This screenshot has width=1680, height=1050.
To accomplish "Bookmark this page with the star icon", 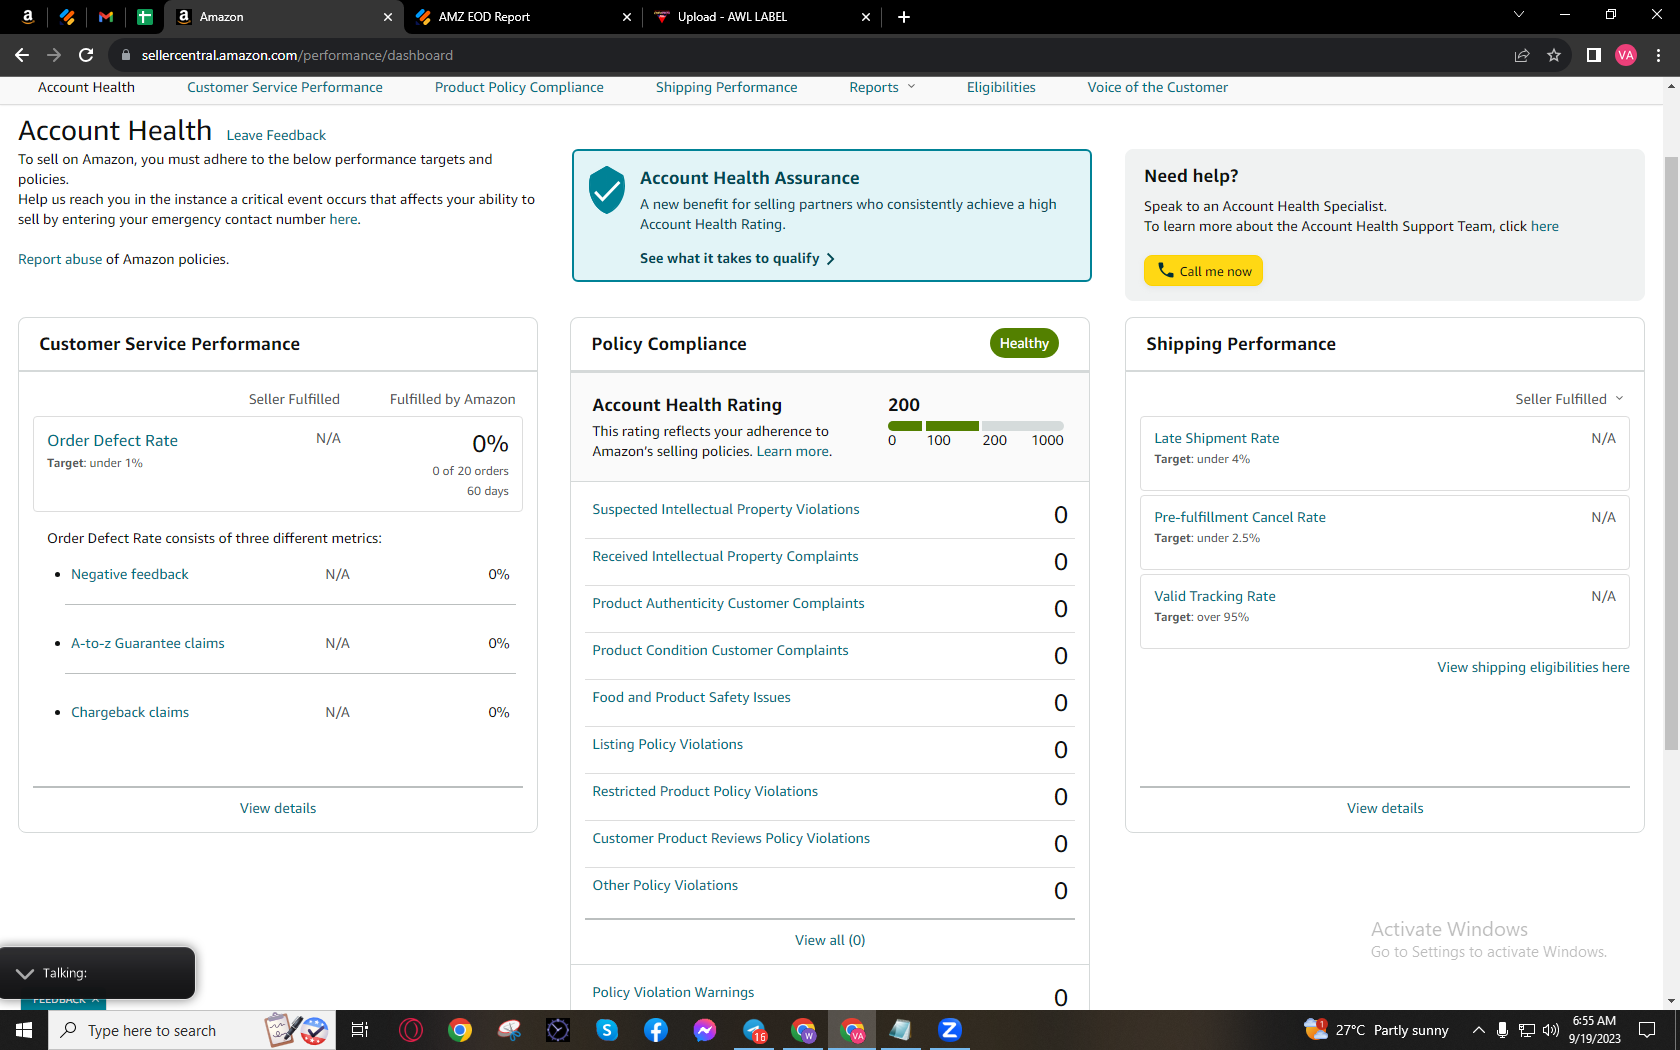I will (x=1554, y=55).
